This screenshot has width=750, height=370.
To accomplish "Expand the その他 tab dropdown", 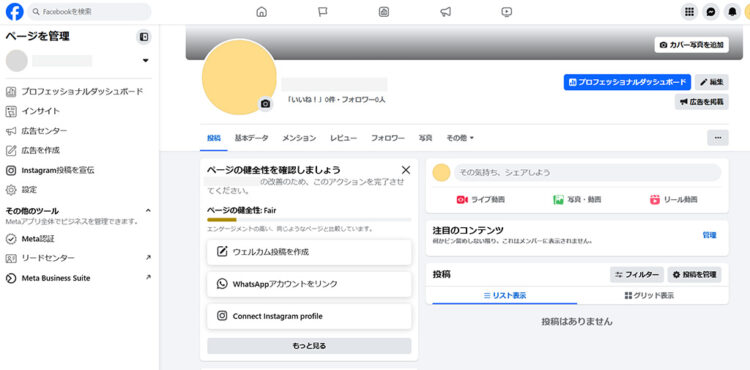I will (x=460, y=138).
